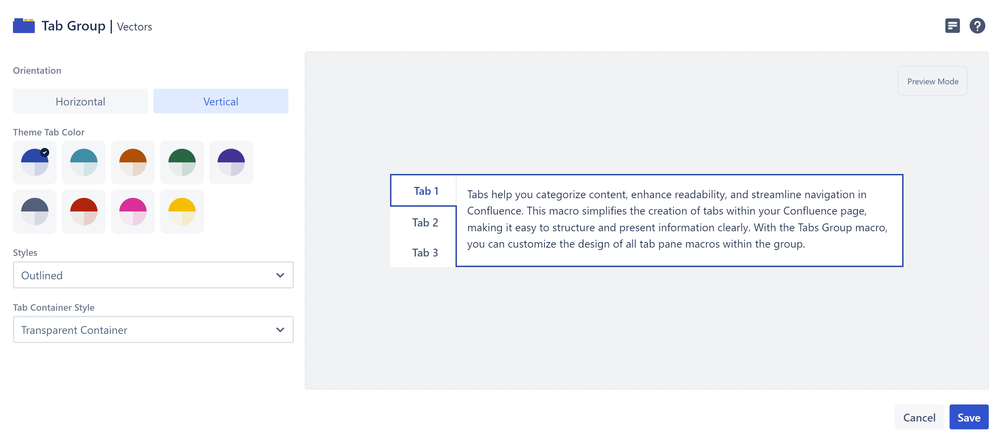
Task: Switch orientation to Horizontal
Action: pos(80,101)
